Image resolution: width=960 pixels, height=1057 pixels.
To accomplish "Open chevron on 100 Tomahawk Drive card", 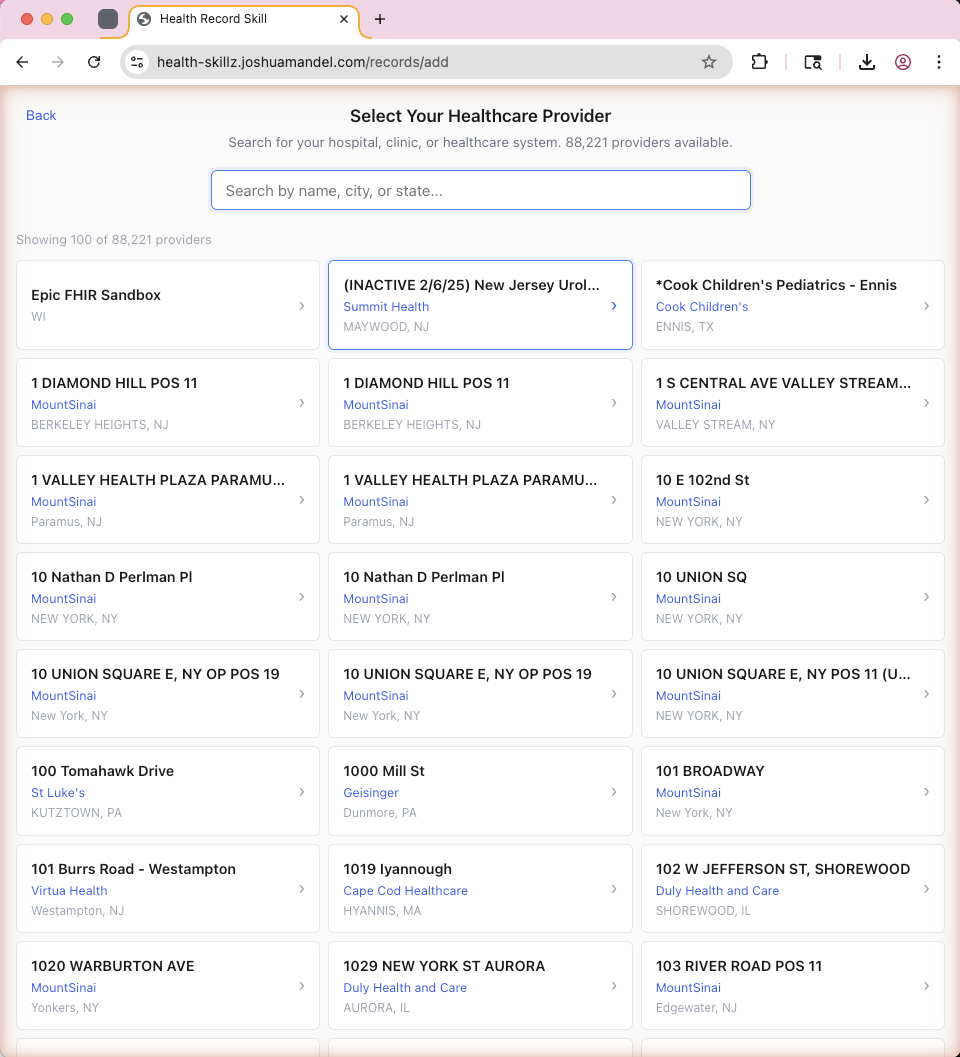I will click(x=301, y=791).
